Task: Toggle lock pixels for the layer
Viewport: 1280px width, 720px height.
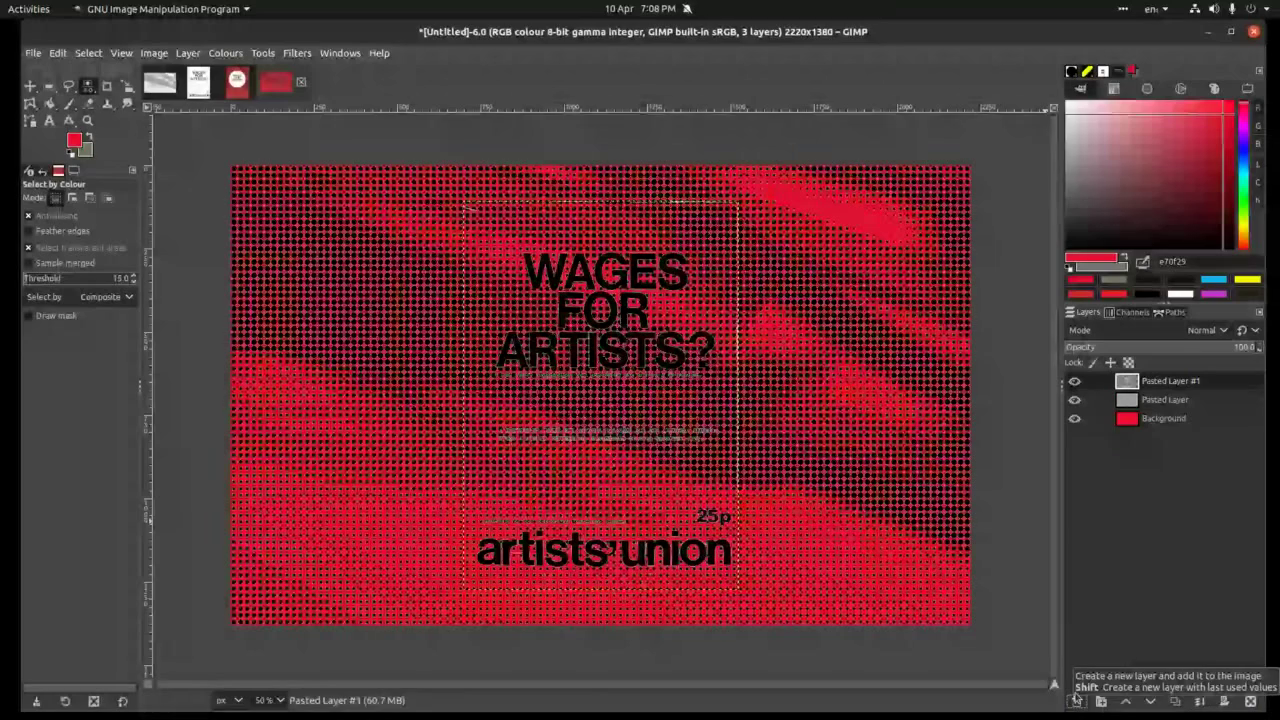Action: (1093, 362)
